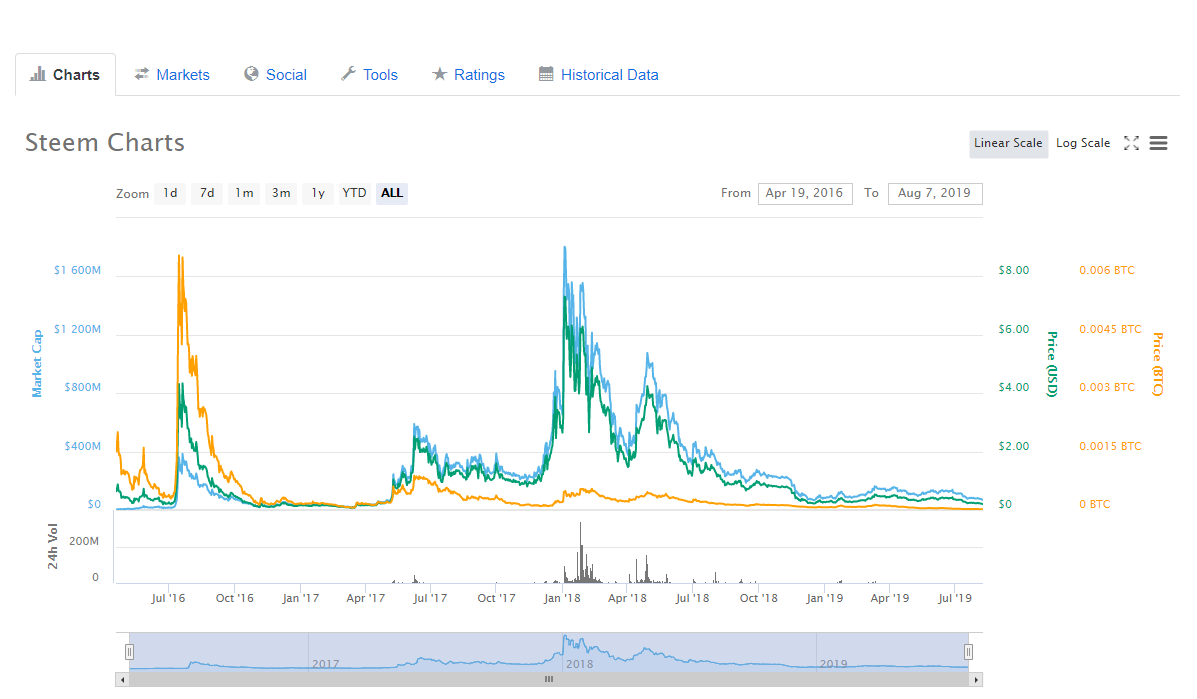The width and height of the screenshot is (1197, 699).
Task: Click the $1 600M axis value
Action: (x=77, y=270)
